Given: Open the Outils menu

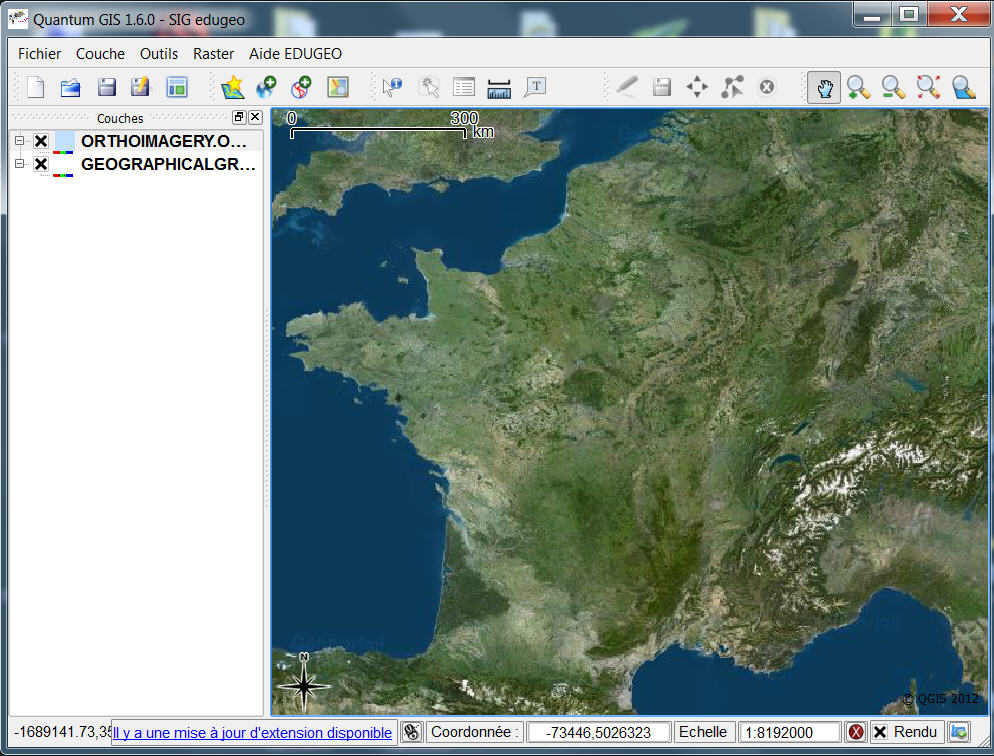Looking at the screenshot, I should (158, 54).
